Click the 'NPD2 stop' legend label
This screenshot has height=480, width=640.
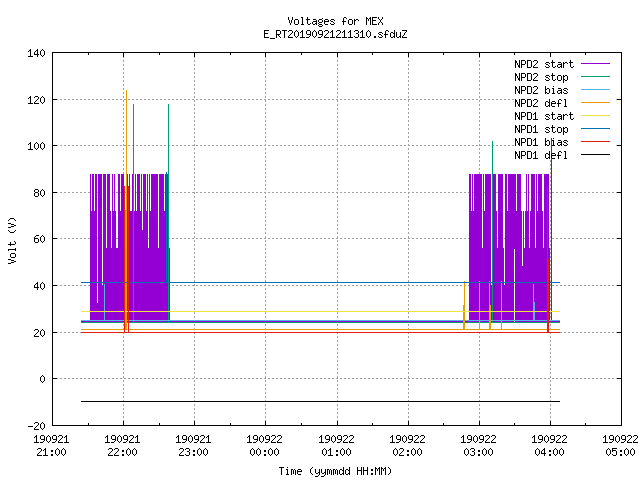click(541, 77)
